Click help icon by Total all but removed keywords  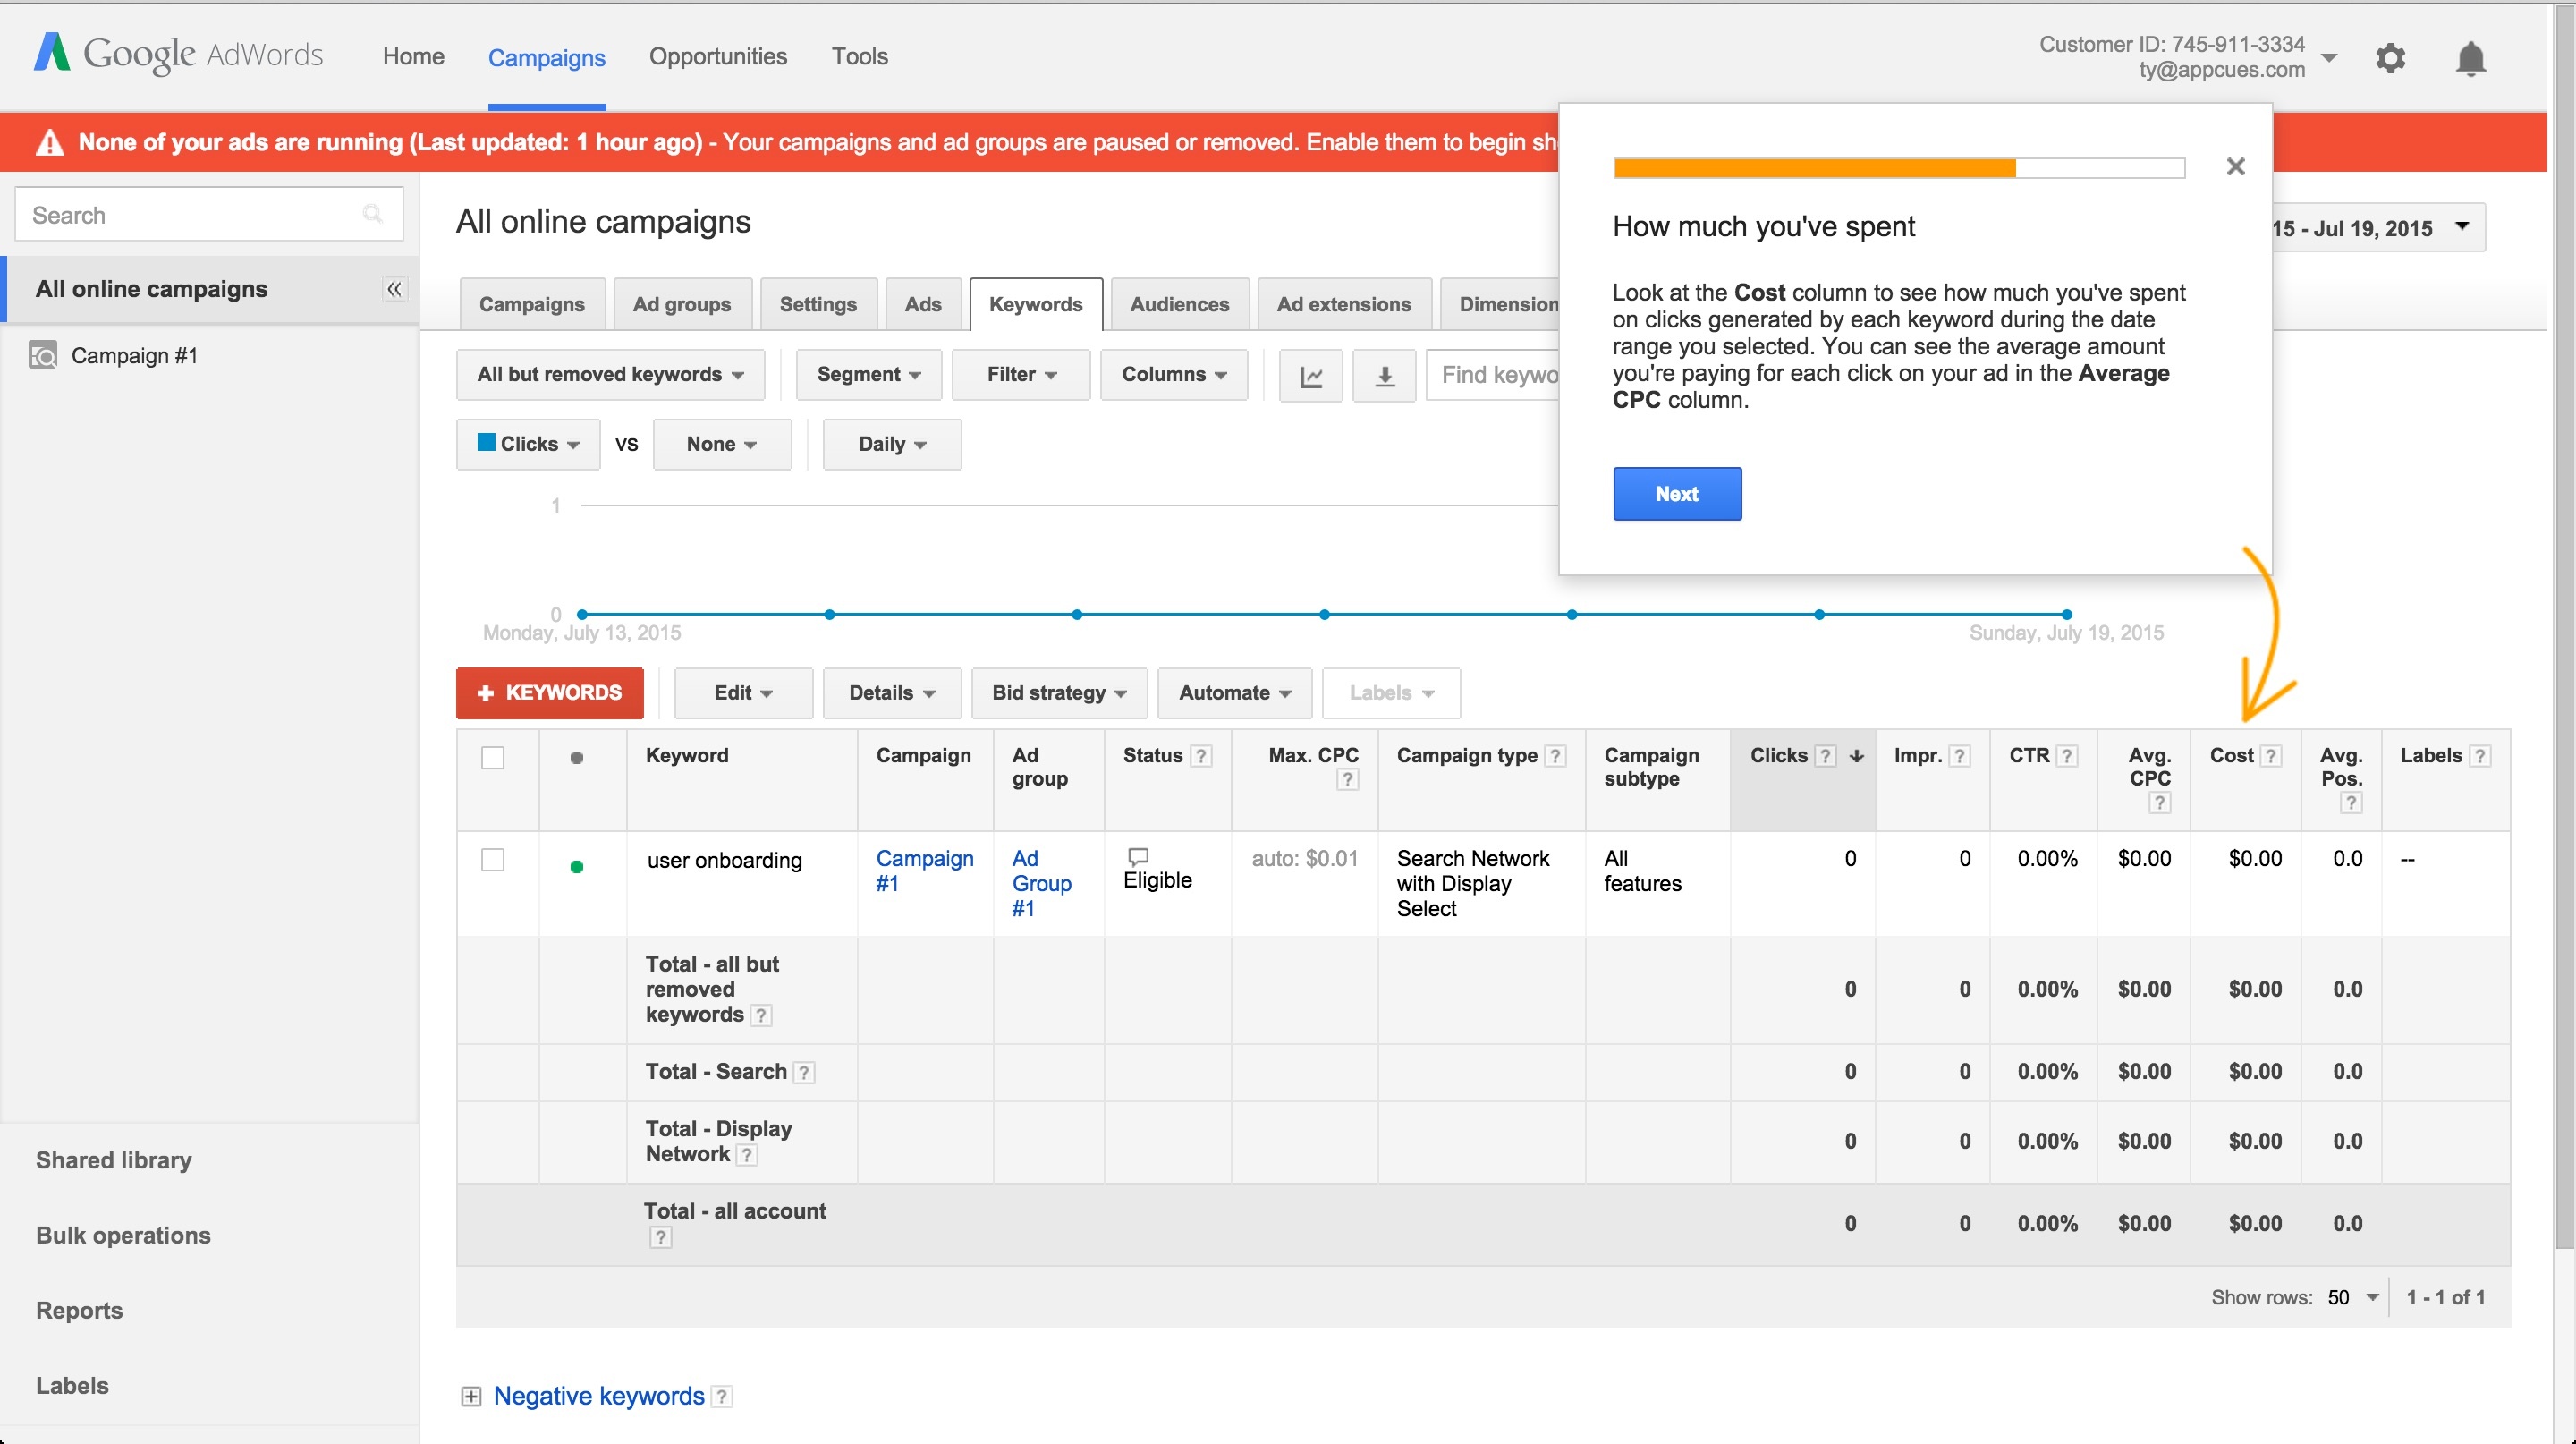(x=761, y=1016)
